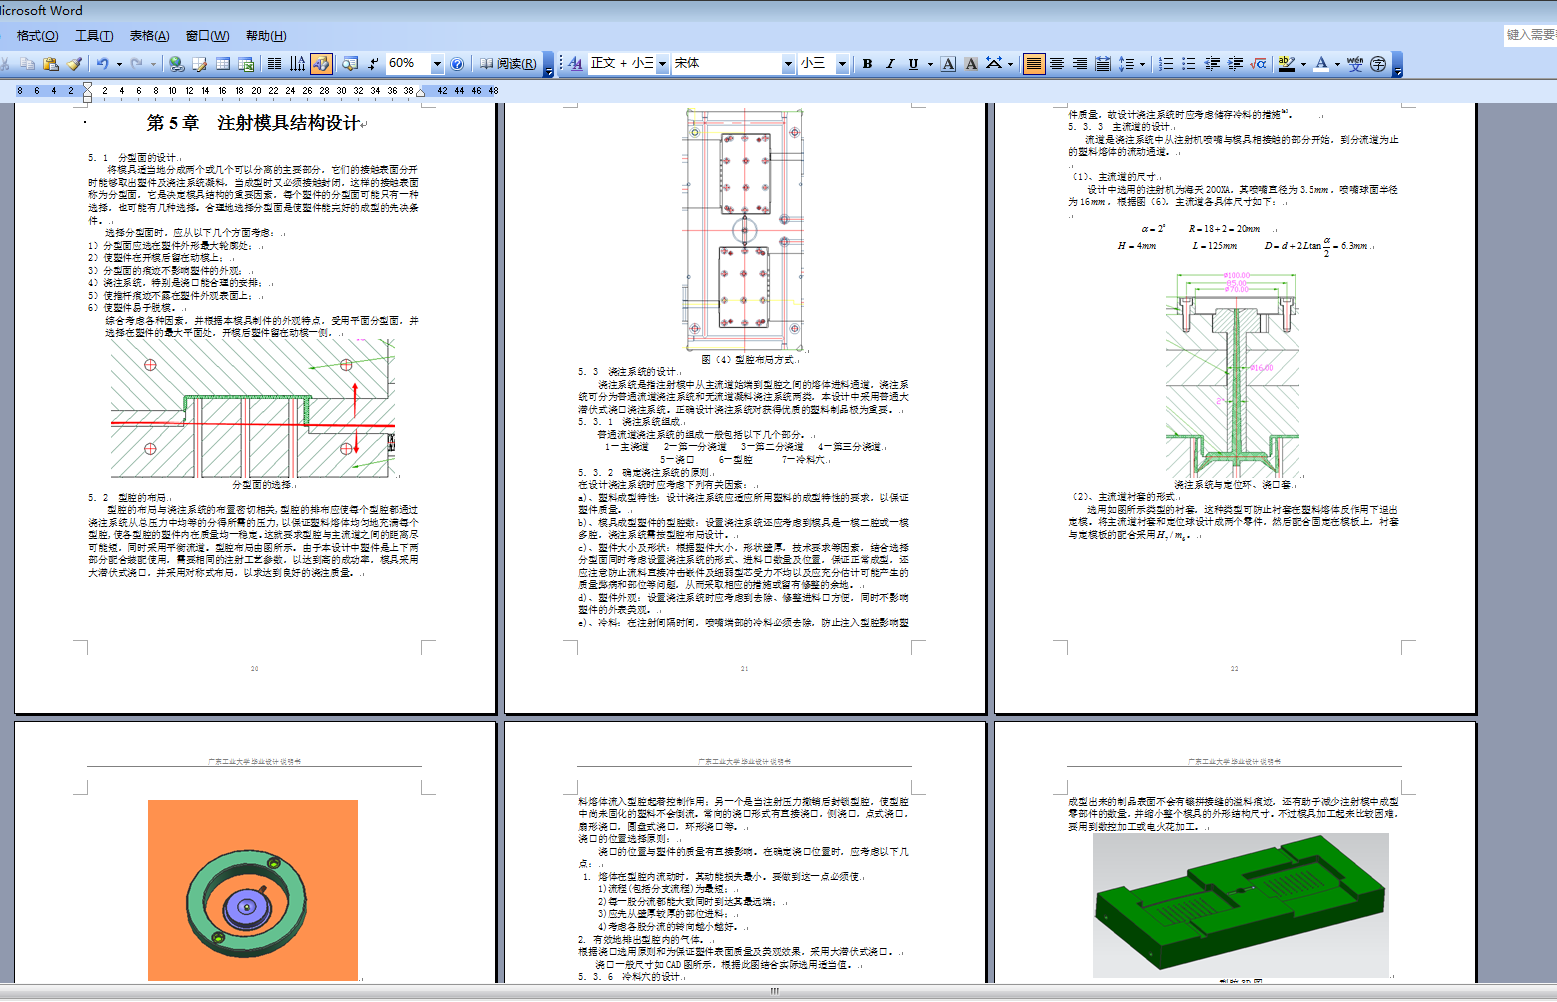This screenshot has height=1002, width=1557.
Task: Open the 工具(T) menu
Action: [94, 36]
